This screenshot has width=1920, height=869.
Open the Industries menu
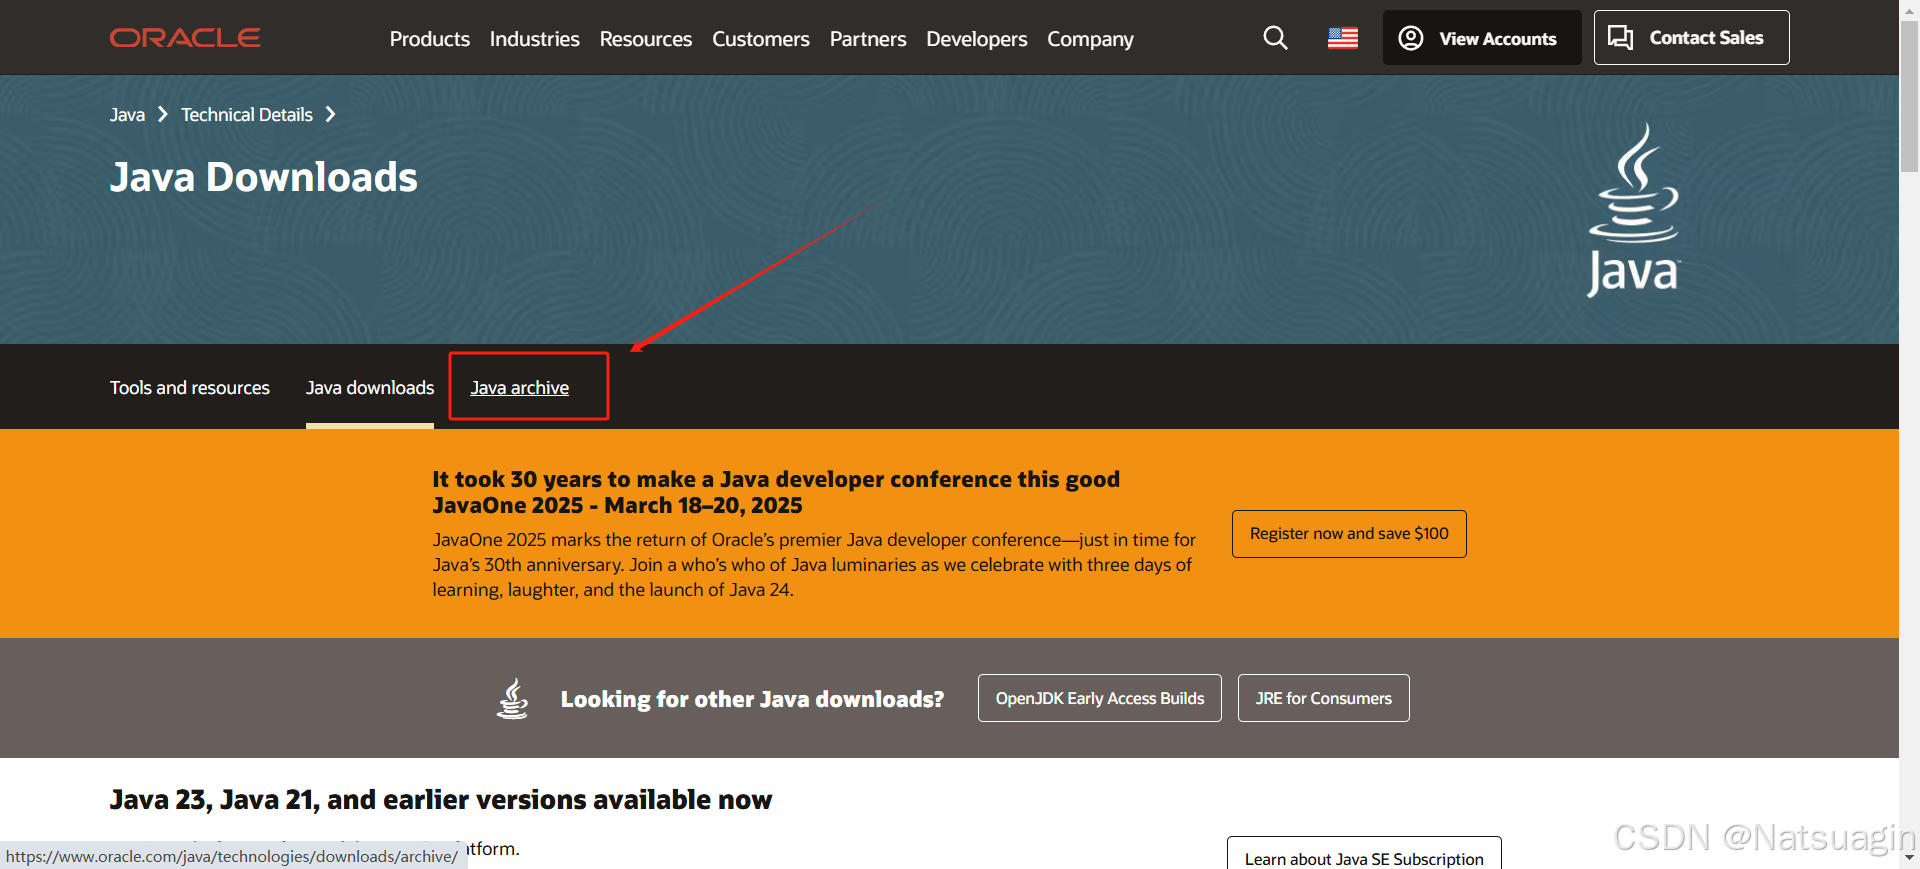[x=535, y=39]
